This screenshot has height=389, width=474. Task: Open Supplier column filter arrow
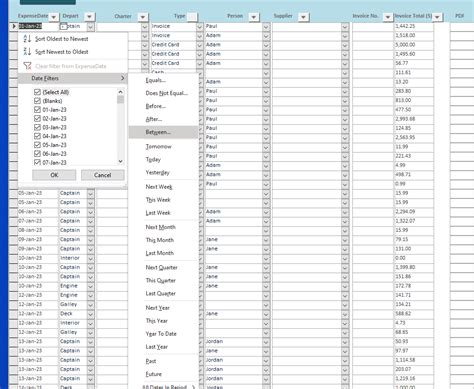303,17
